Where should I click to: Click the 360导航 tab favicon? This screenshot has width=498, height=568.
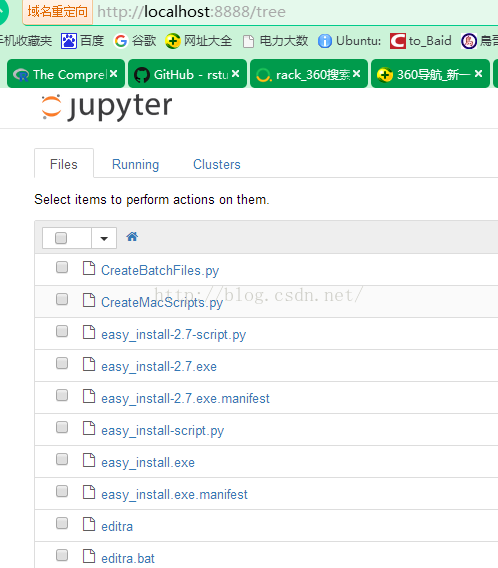(x=385, y=75)
